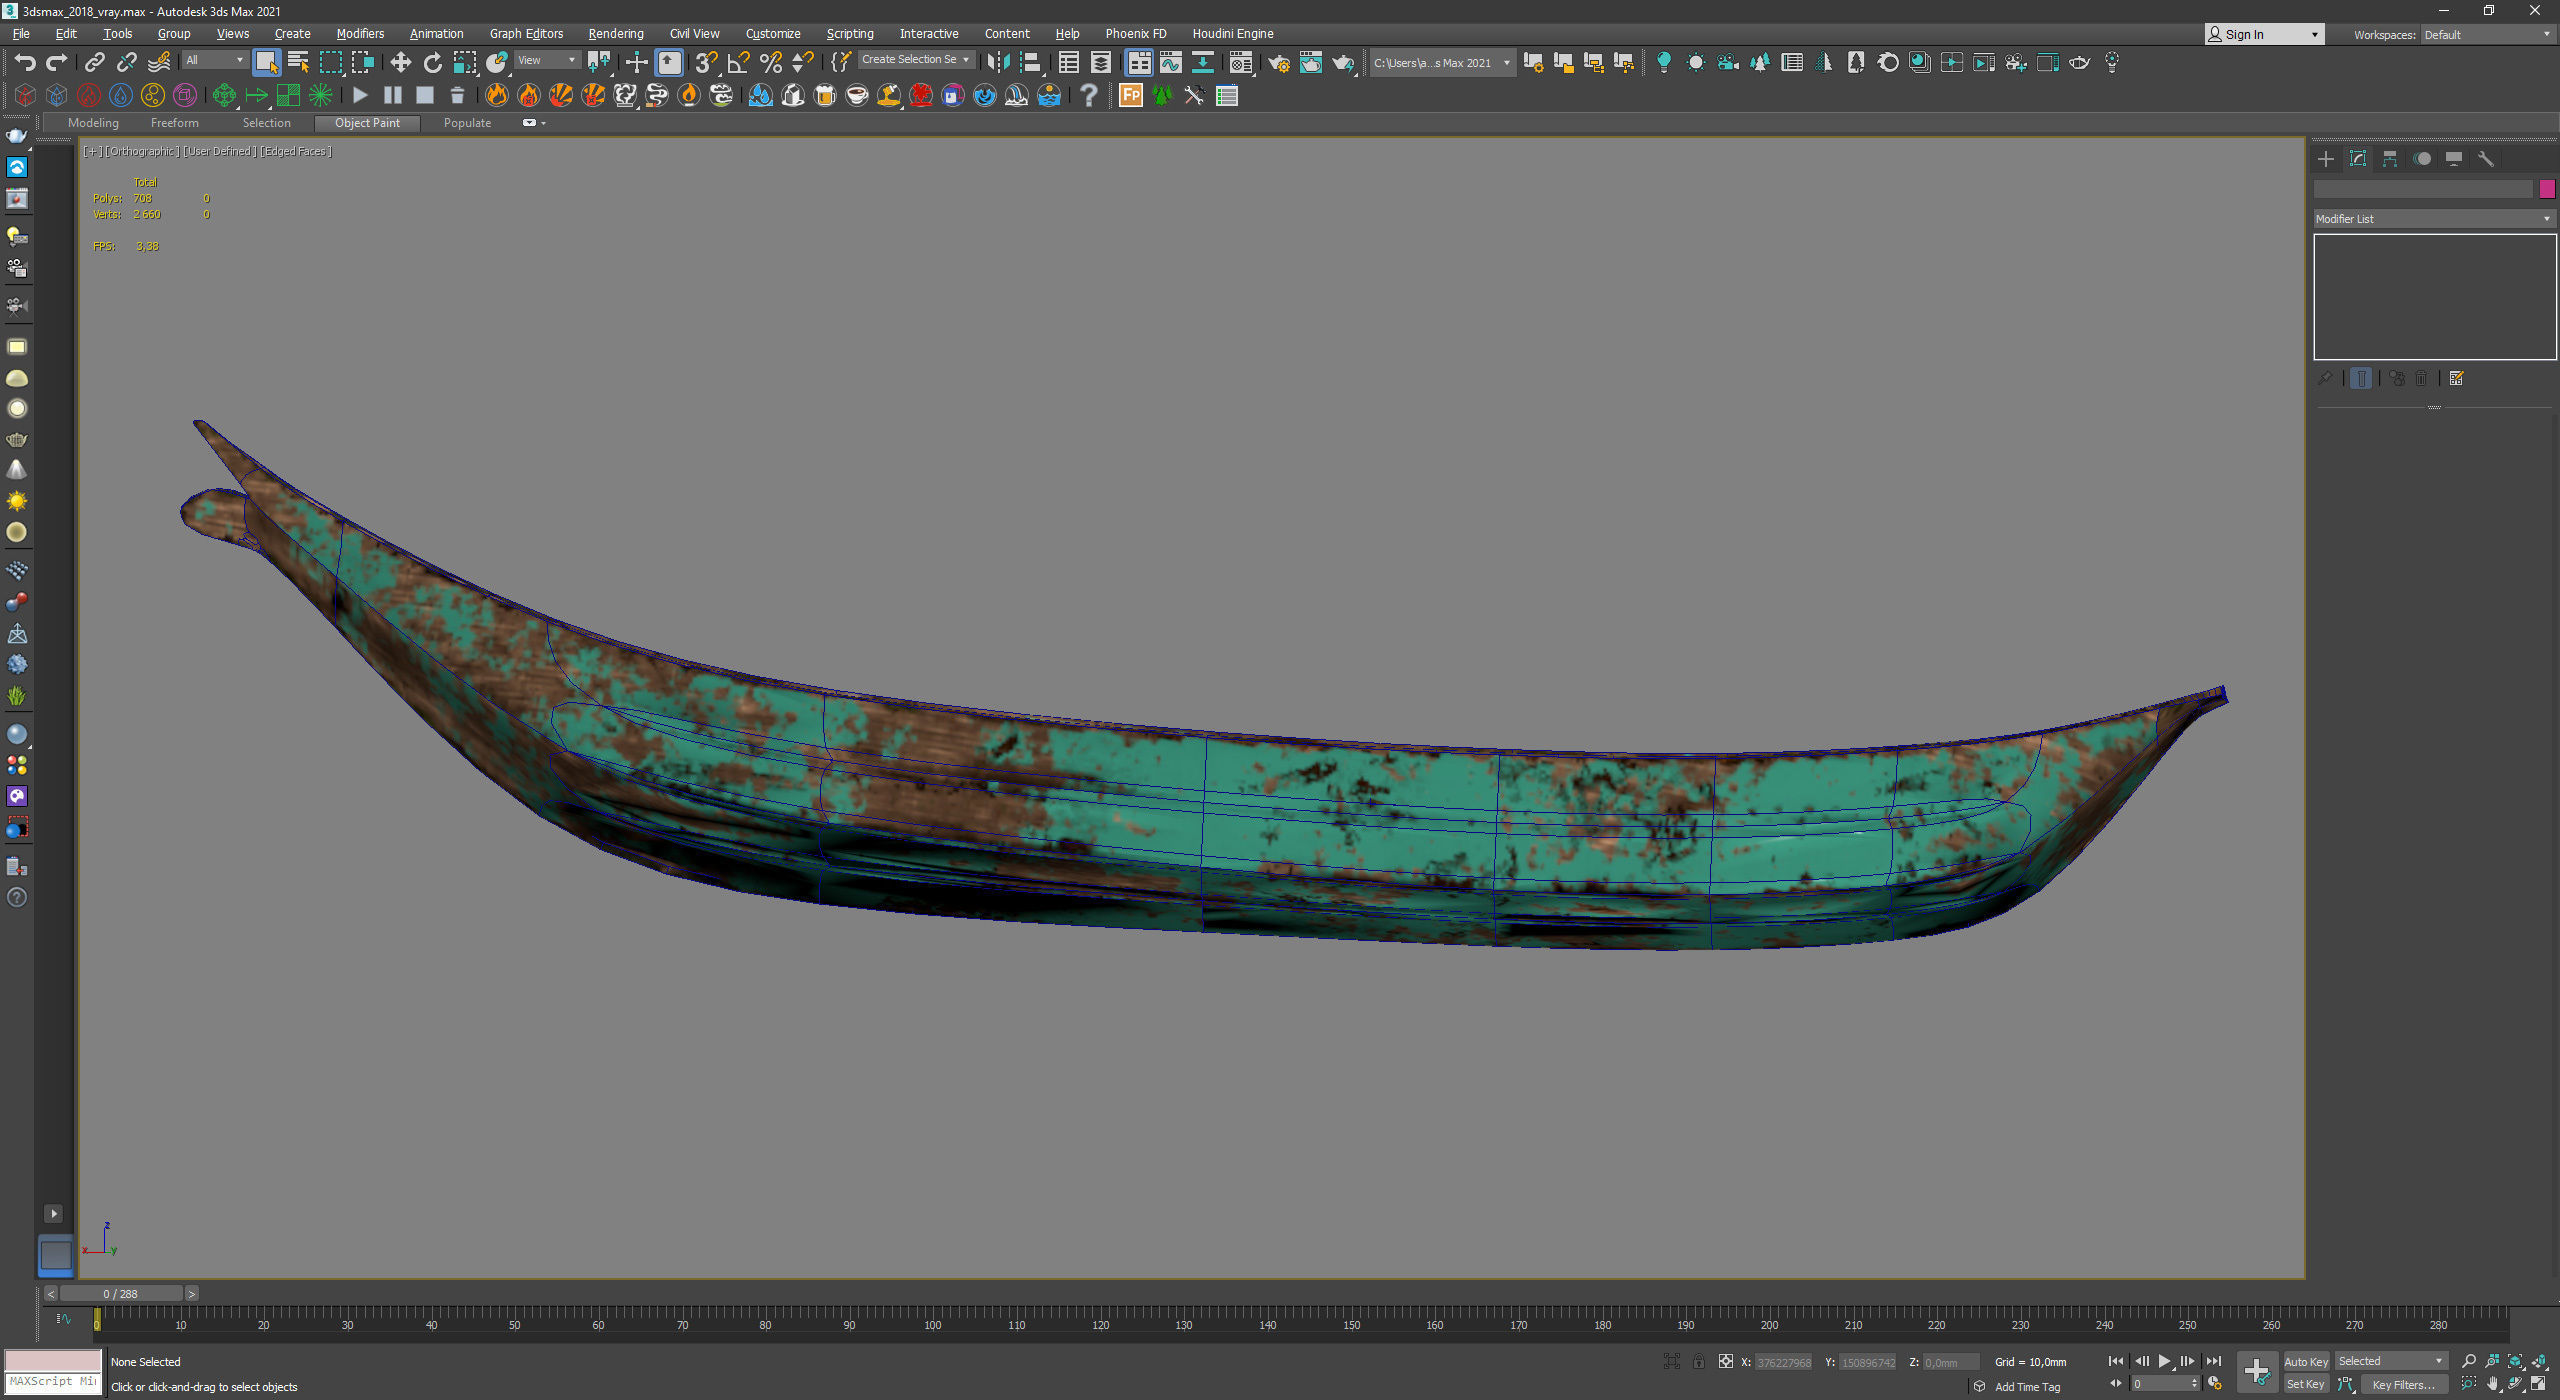Open the Hierarchy command panel tab
The width and height of the screenshot is (2560, 1400).
coord(2390,159)
